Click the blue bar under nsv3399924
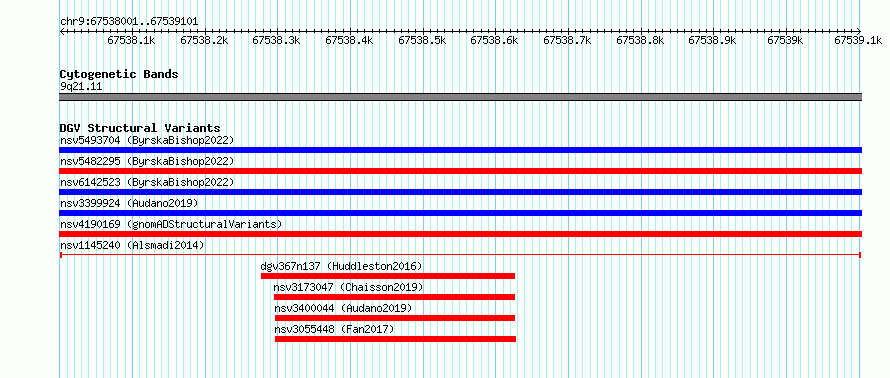This screenshot has width=890, height=378. coord(460,213)
